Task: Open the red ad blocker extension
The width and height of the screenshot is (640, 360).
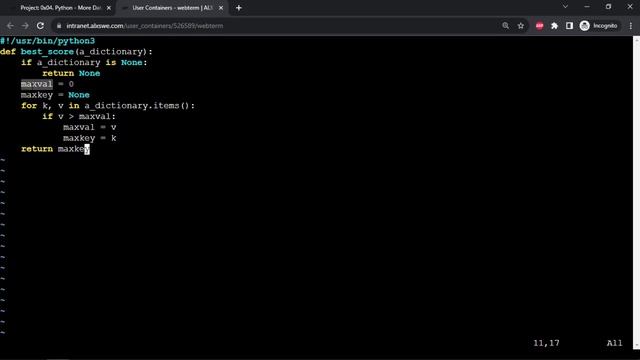Action: point(539,26)
